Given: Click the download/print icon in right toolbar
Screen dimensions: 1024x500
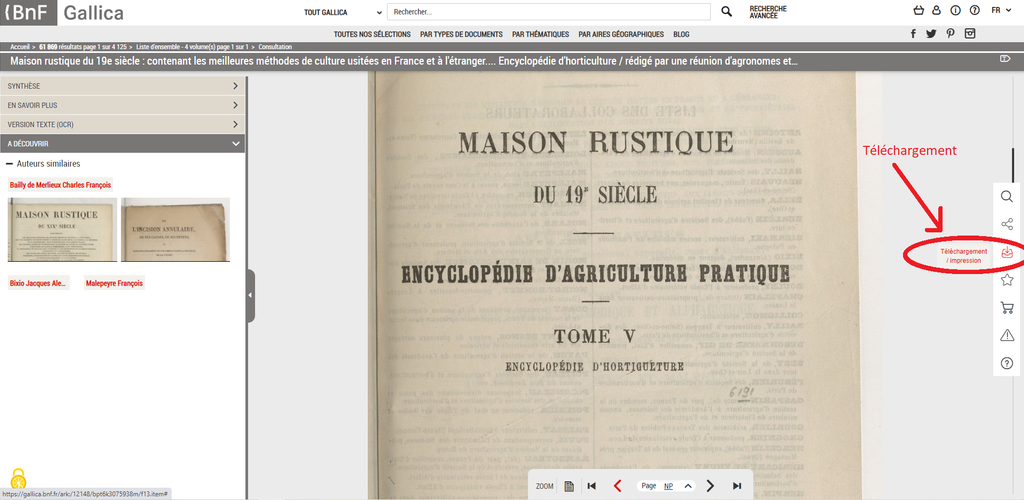Looking at the screenshot, I should pyautogui.click(x=1007, y=253).
